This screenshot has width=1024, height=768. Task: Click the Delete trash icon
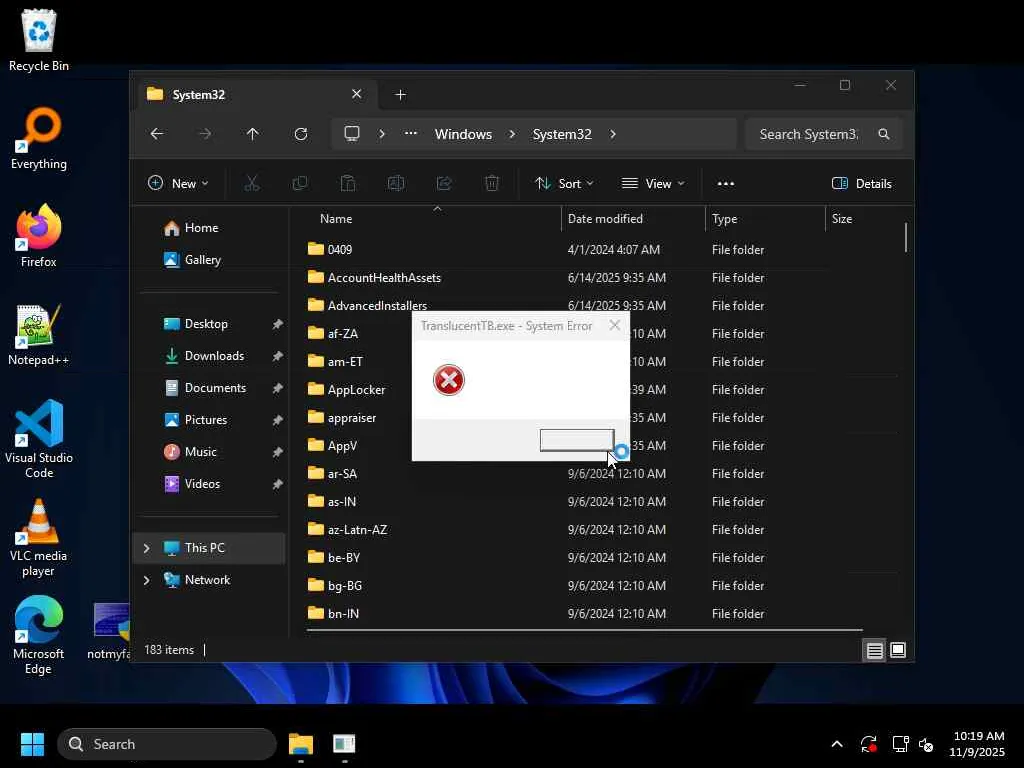[492, 184]
